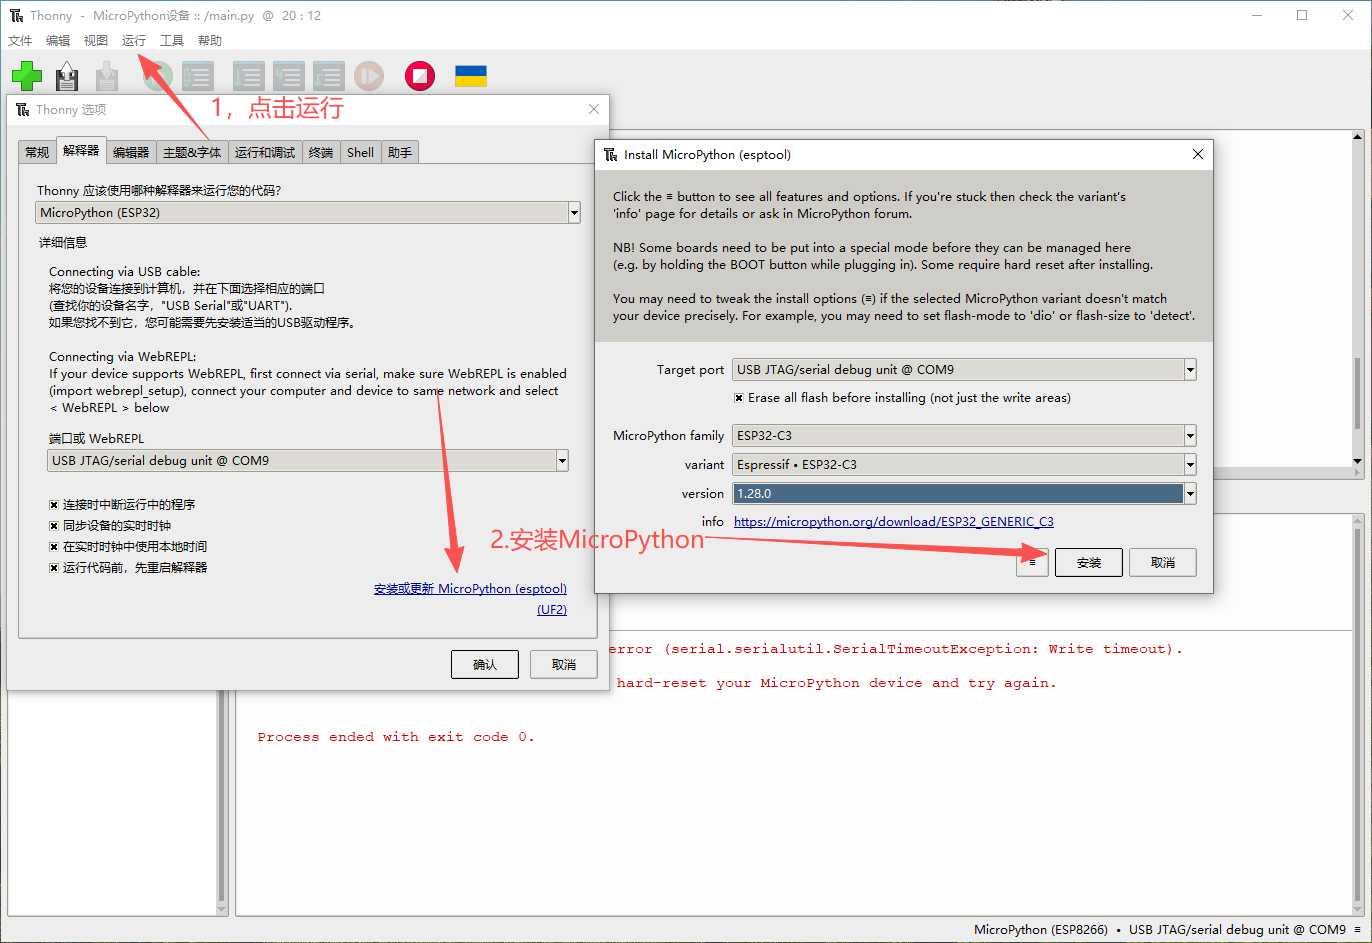Screen dimensions: 1372x943
Task: Toggle 连接时中断运行中的程序 checkbox
Action: coord(54,505)
